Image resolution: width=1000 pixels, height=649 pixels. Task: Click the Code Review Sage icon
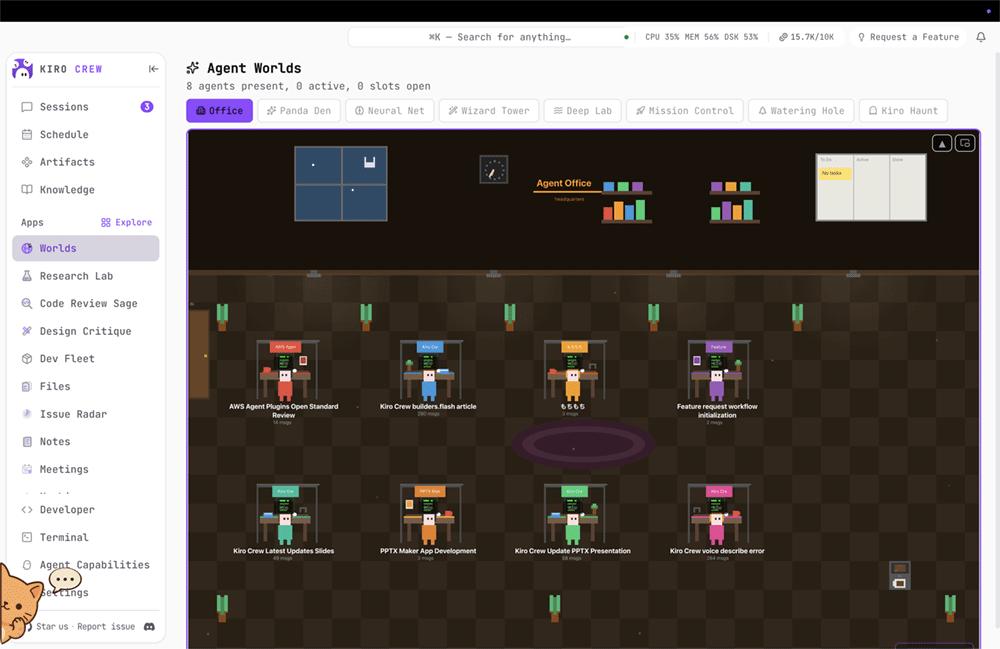tap(27, 303)
